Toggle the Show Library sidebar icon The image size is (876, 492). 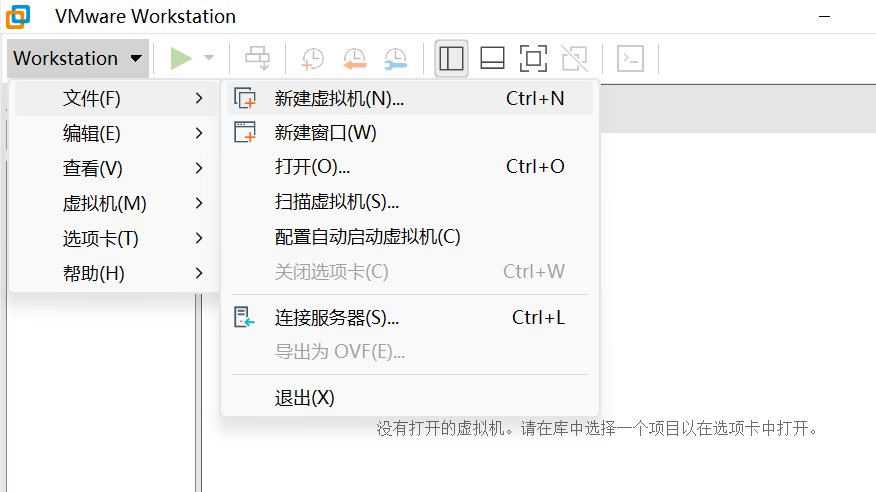click(451, 58)
